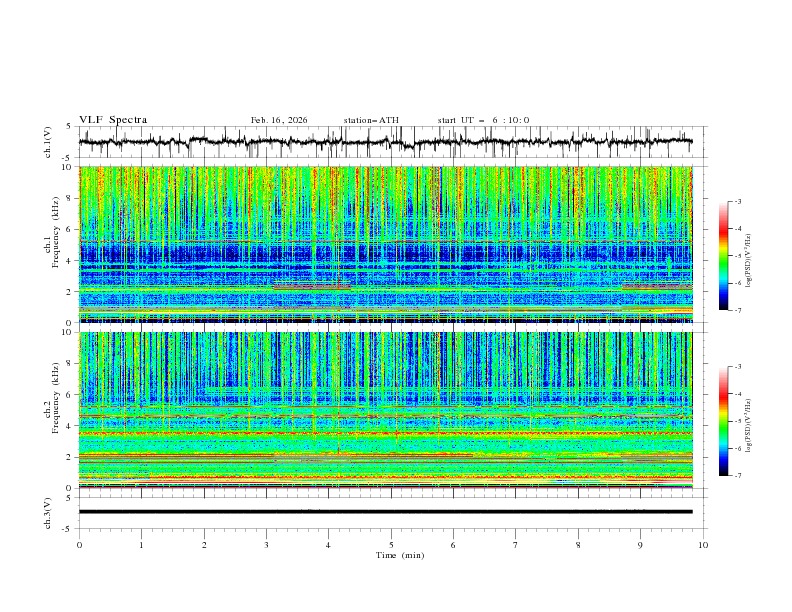Click the ch.2 PSD color bar
This screenshot has height=612, width=792.
pyautogui.click(x=723, y=421)
